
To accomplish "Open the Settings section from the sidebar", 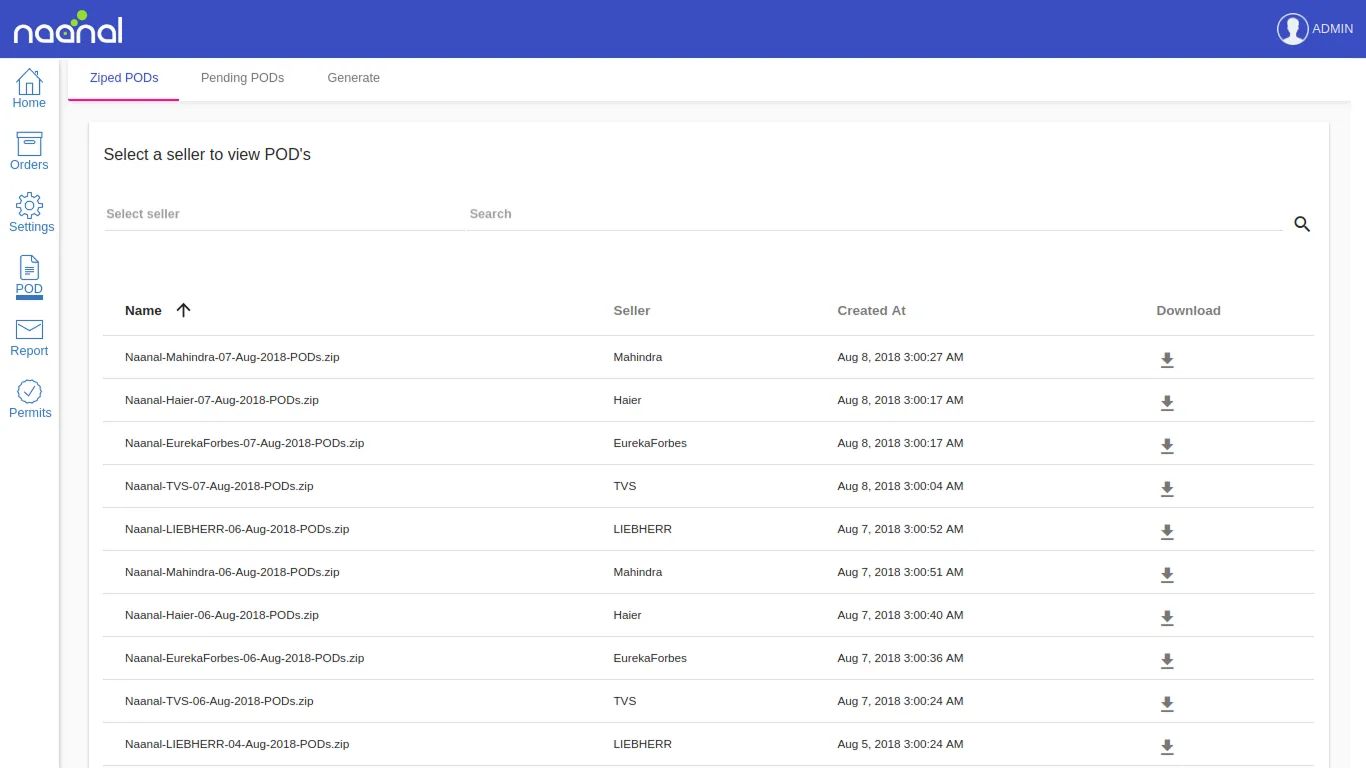I will [x=29, y=211].
